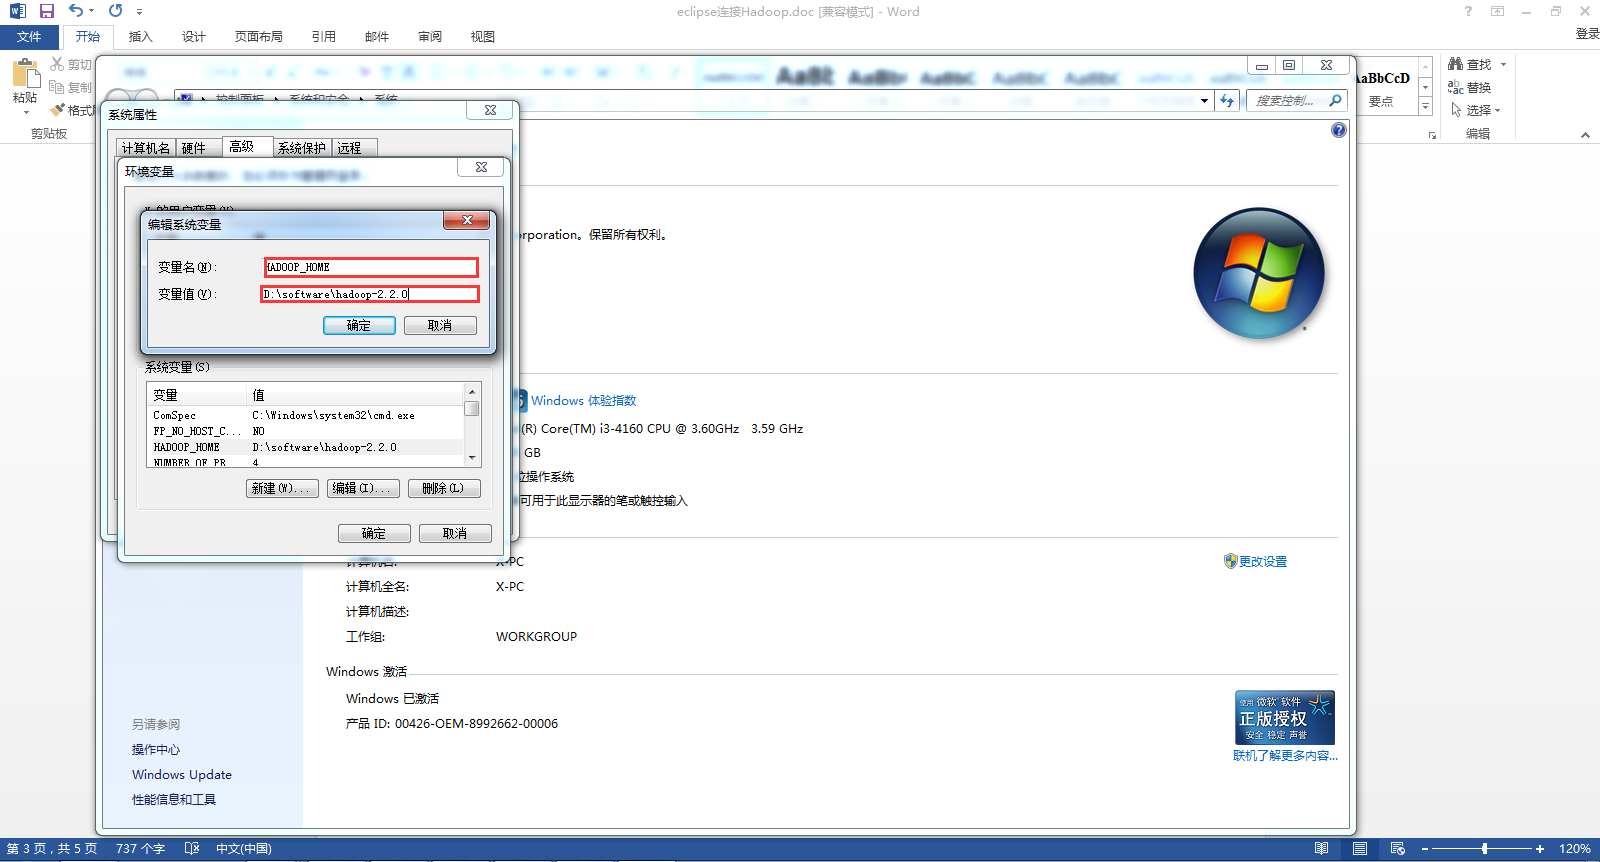The height and width of the screenshot is (862, 1600).
Task: Switch to the 视图 (View) ribbon tab
Action: click(483, 37)
